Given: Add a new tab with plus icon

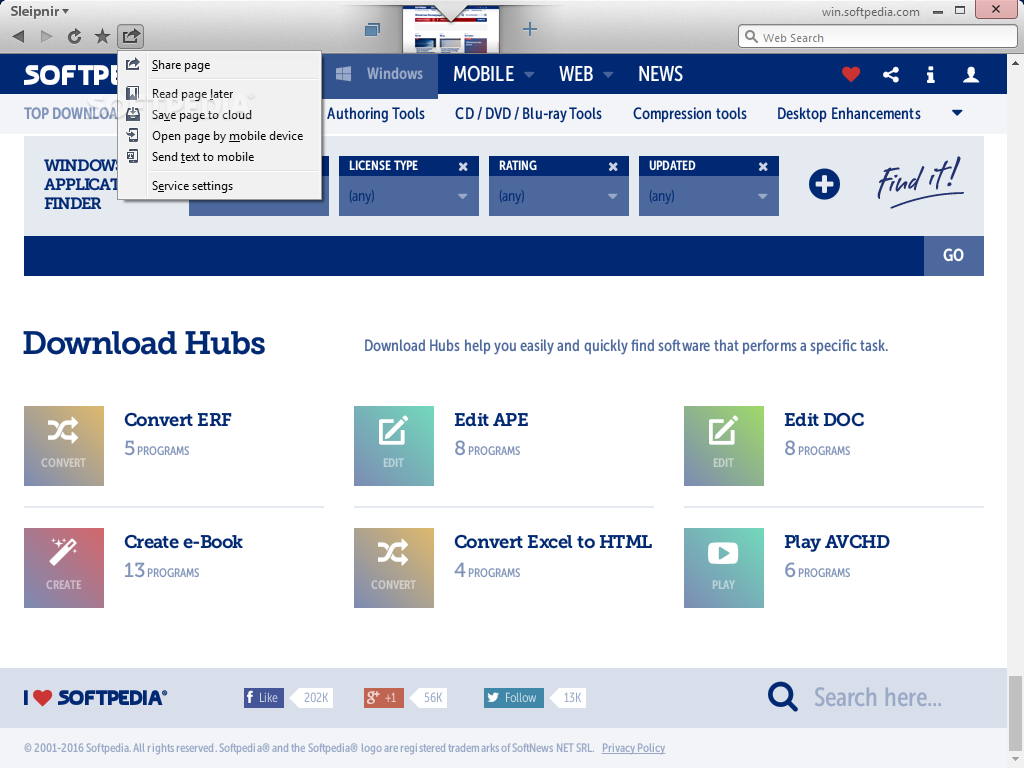Looking at the screenshot, I should tap(530, 29).
